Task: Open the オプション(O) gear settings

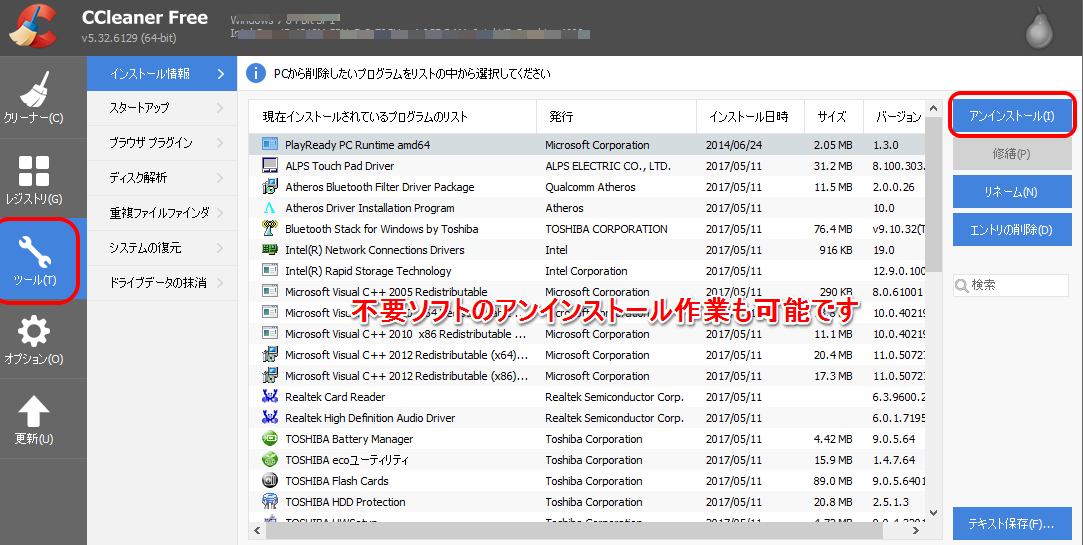Action: coord(33,340)
